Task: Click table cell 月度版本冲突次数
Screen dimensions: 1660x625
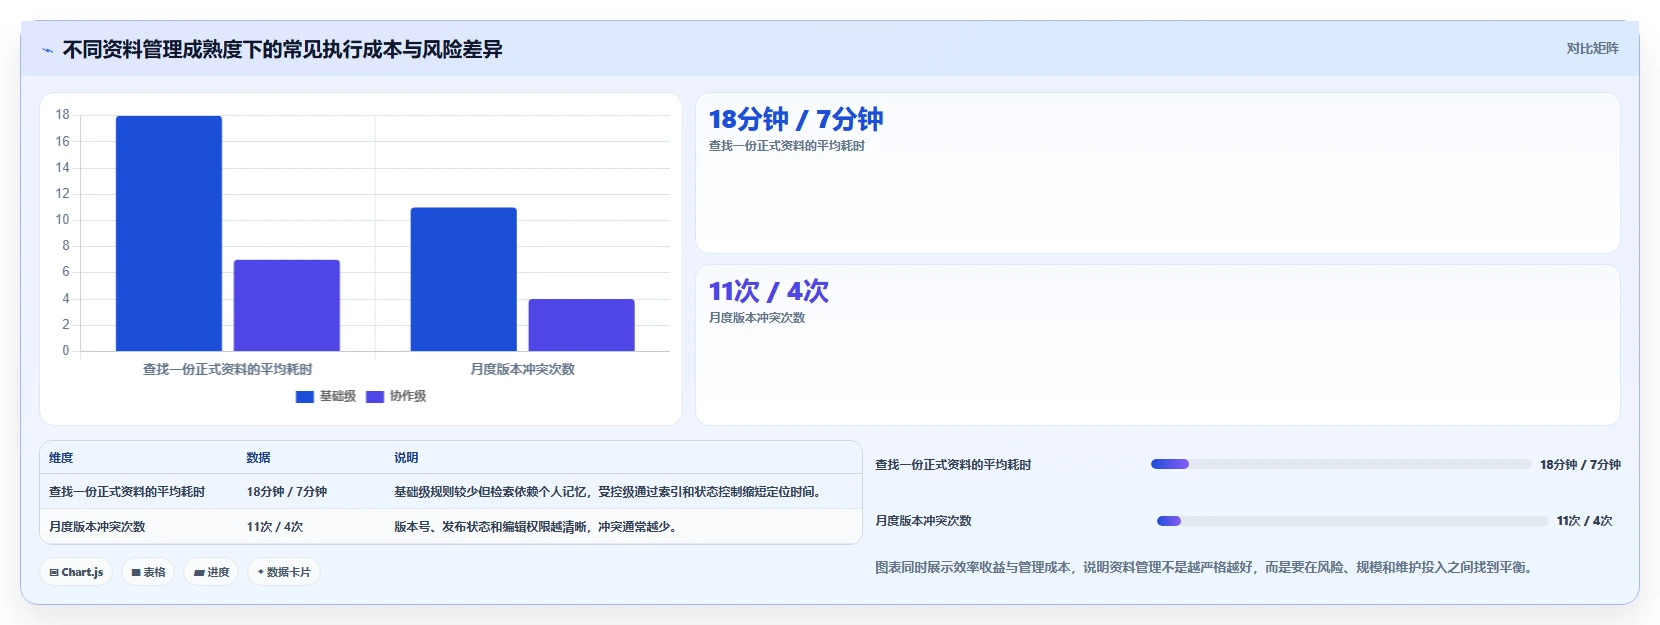Action: click(x=97, y=527)
